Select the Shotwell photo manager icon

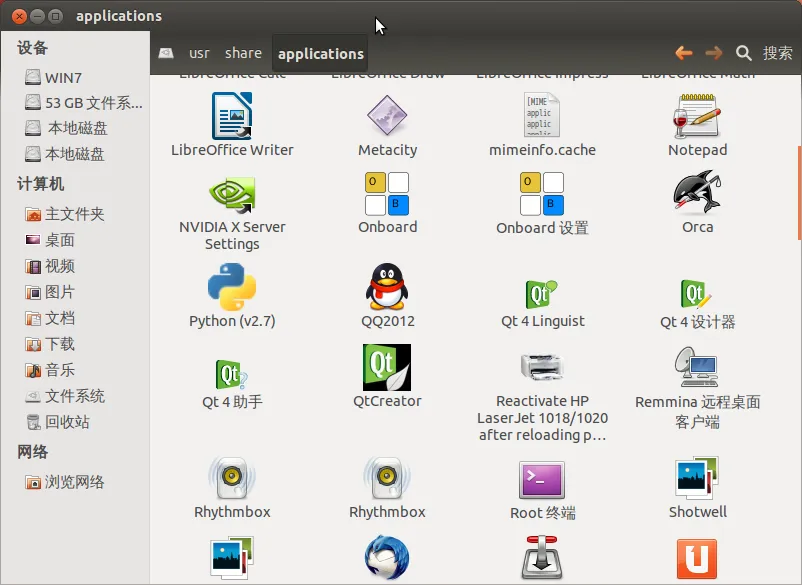coord(697,478)
